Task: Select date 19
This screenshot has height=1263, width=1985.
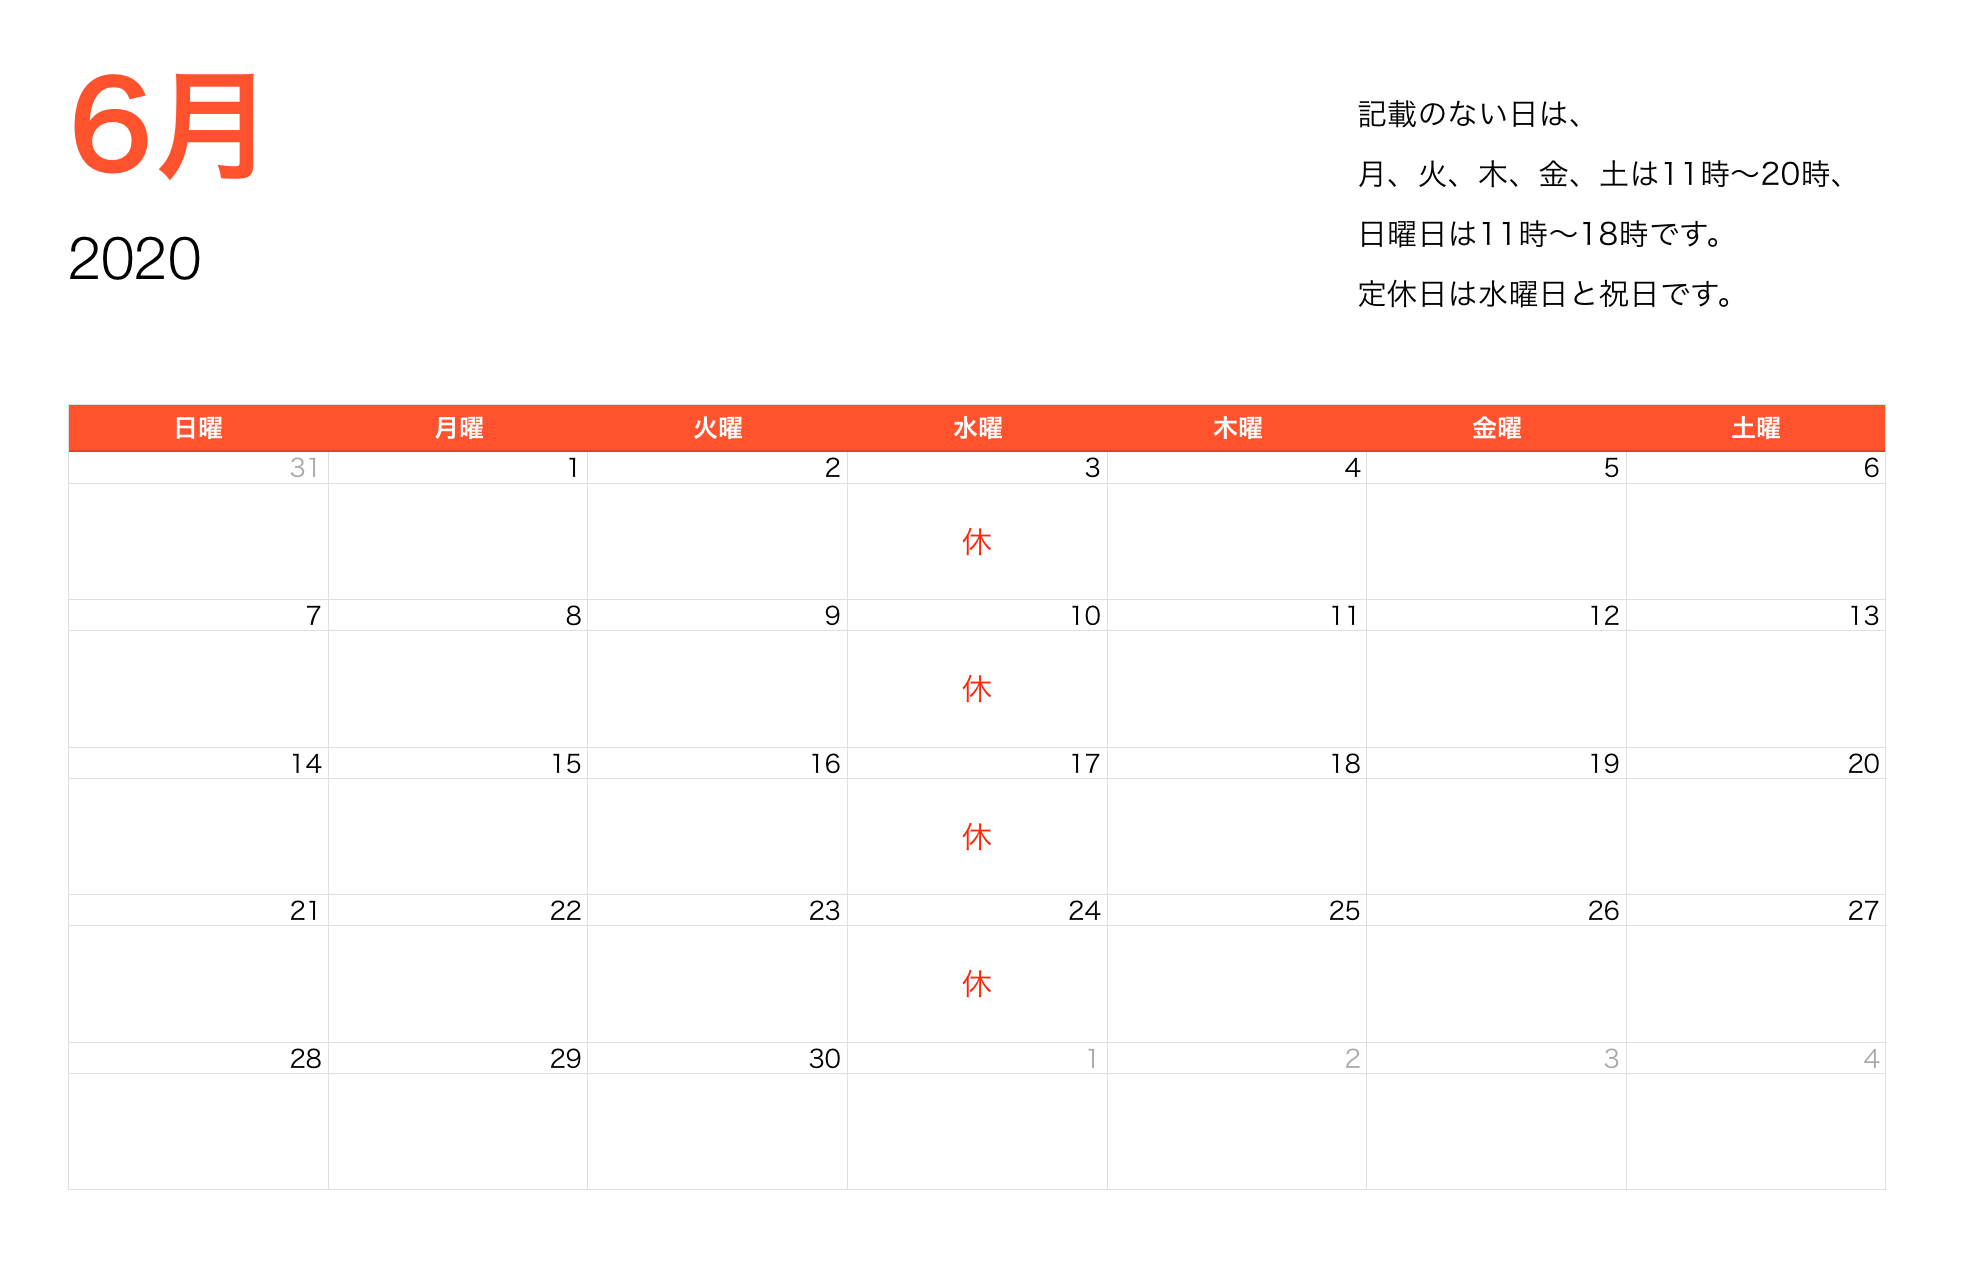Action: click(1604, 764)
